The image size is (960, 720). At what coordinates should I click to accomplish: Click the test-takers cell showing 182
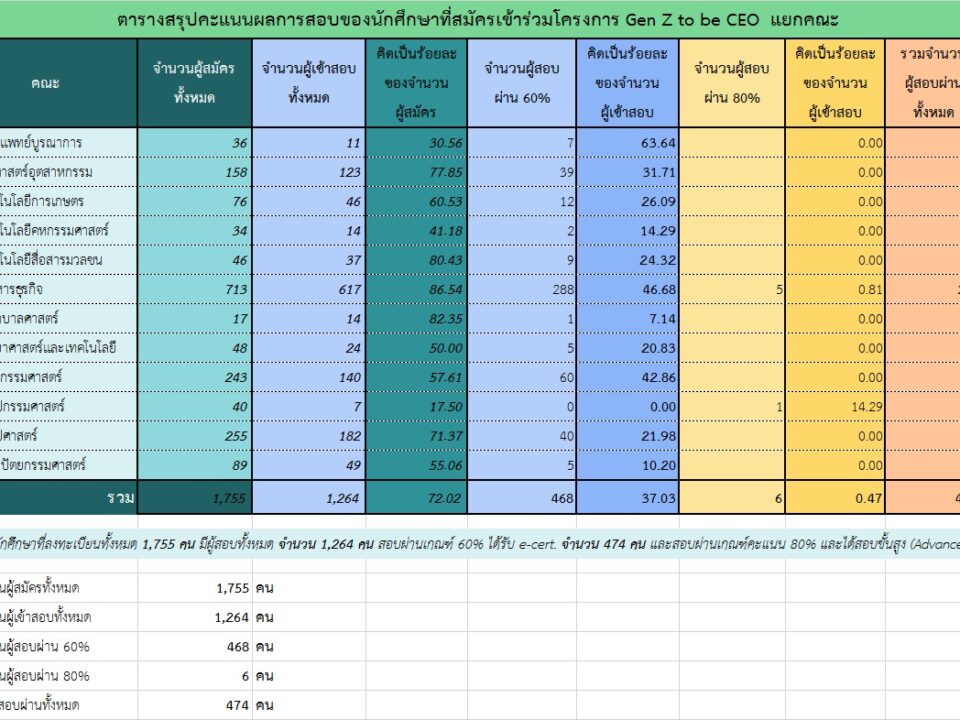pos(309,436)
